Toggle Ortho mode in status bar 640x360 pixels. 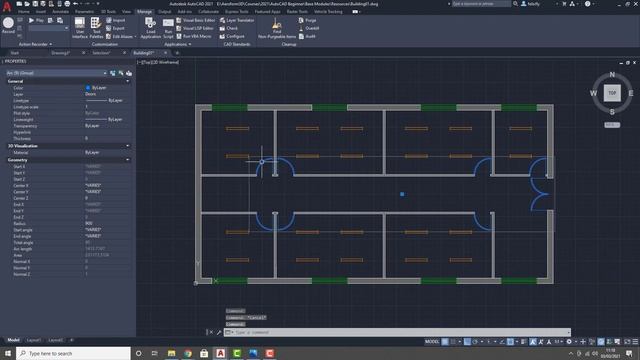(467, 342)
